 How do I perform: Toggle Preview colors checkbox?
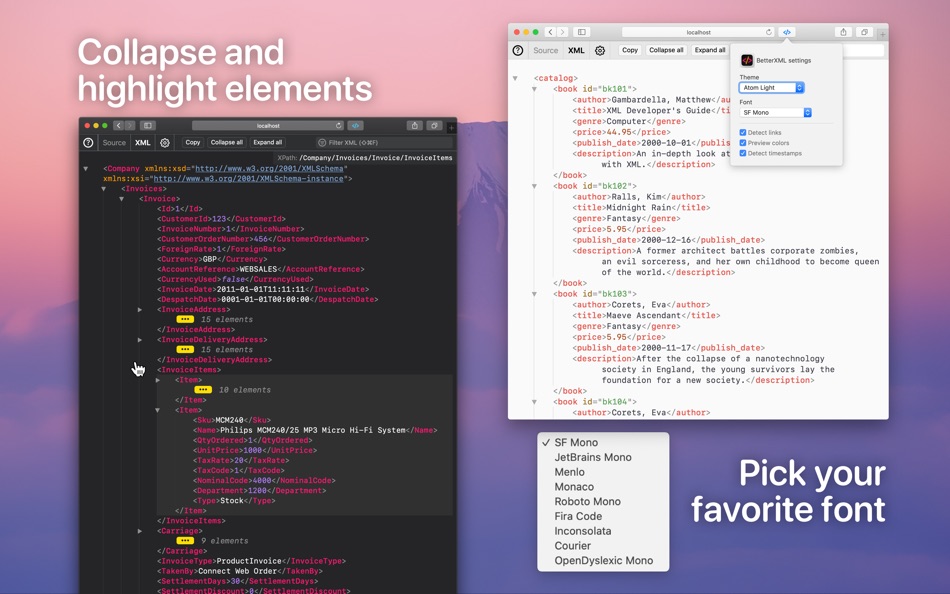(743, 142)
